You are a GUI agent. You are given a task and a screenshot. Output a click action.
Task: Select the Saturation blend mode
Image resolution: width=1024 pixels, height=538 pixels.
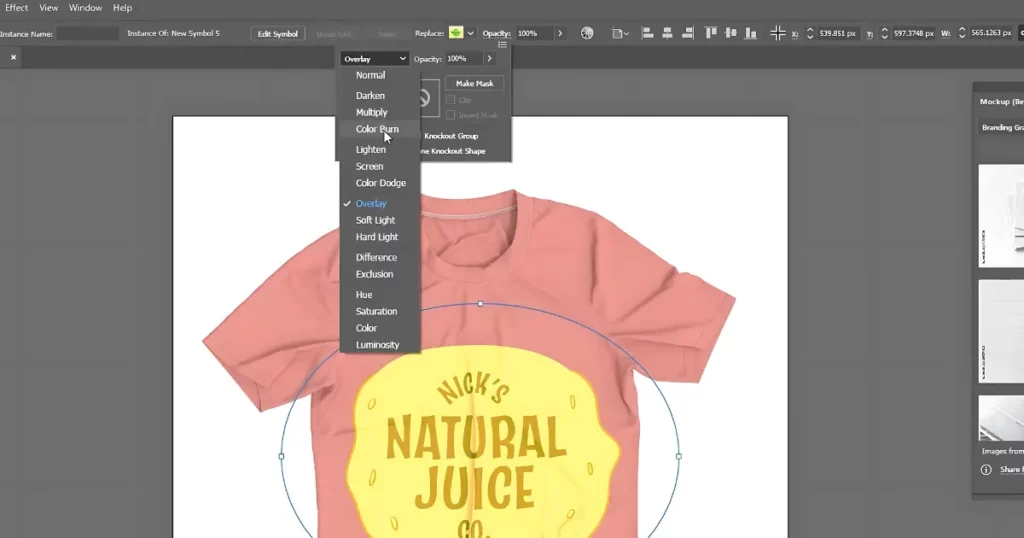click(x=379, y=311)
